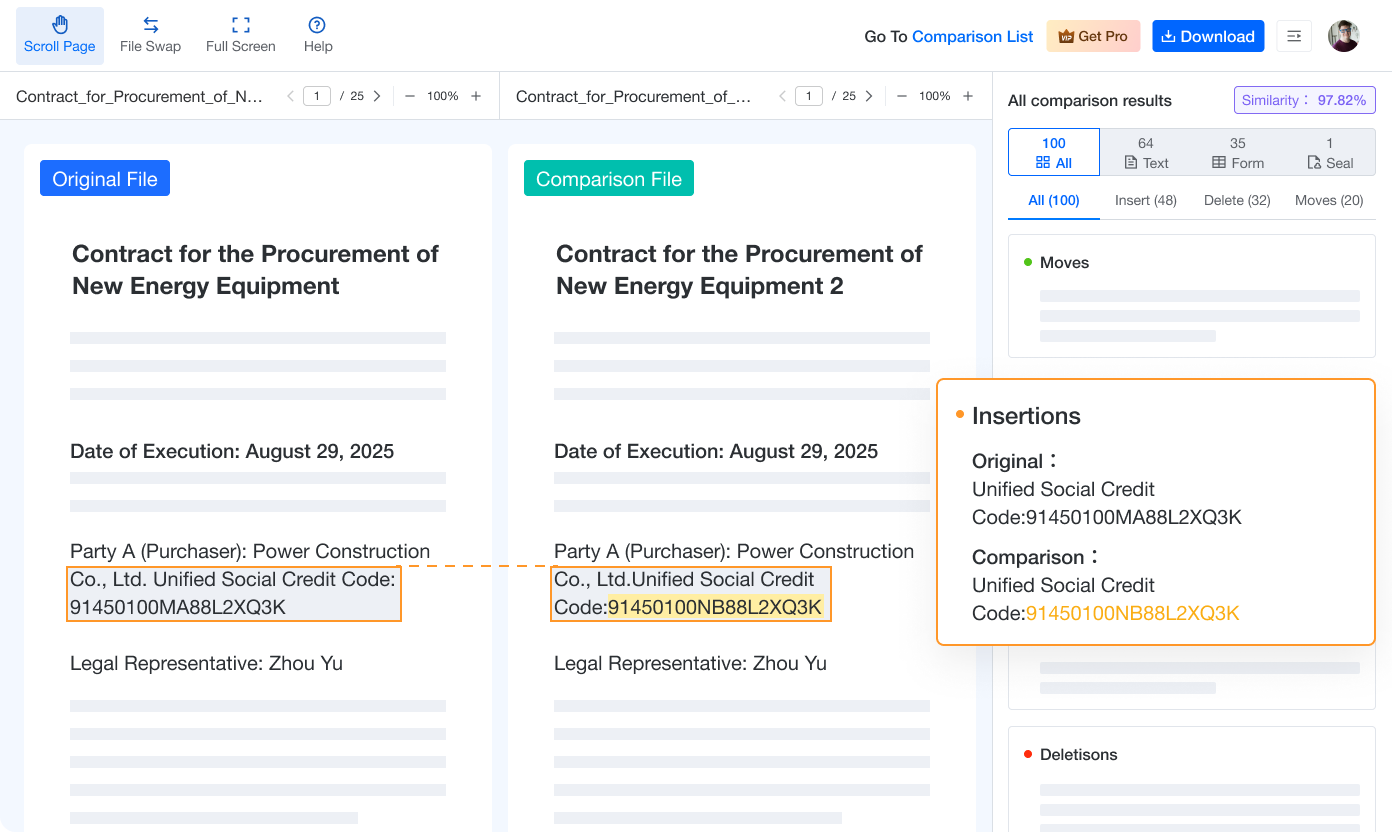Zoom out the original file
This screenshot has width=1392, height=832.
coord(410,96)
